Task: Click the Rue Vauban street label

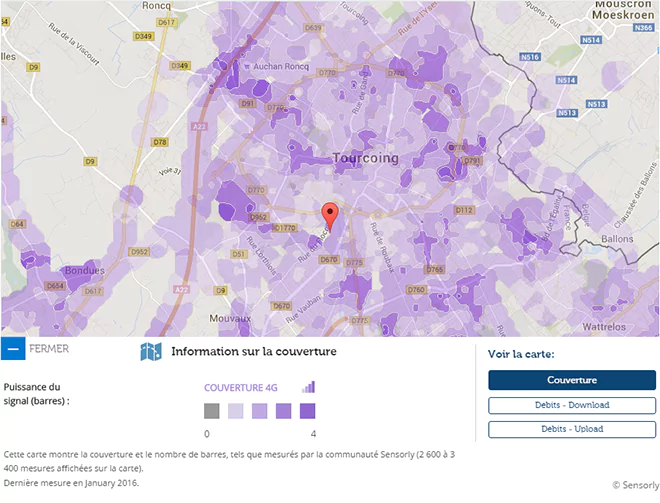Action: click(303, 309)
